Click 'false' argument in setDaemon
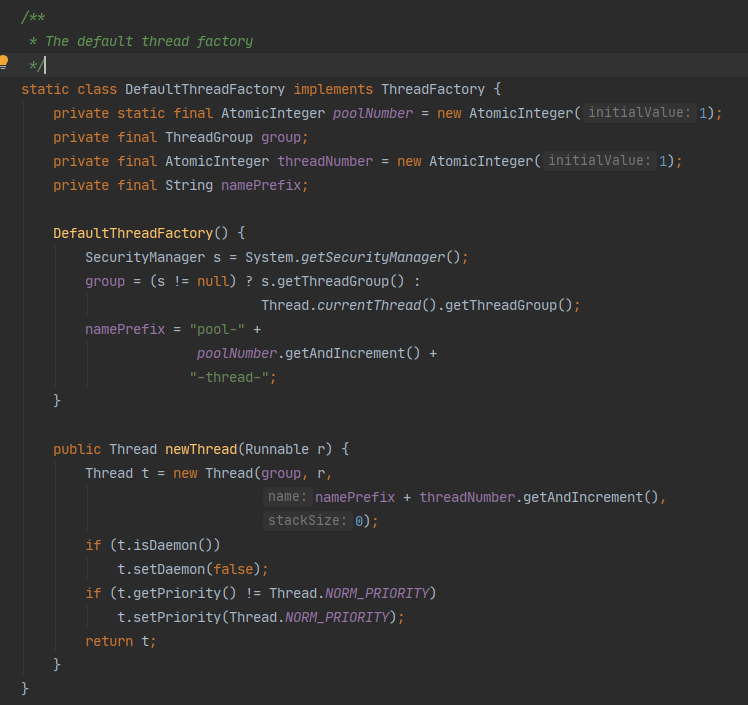Screen dimensions: 748x705 [x=233, y=570]
